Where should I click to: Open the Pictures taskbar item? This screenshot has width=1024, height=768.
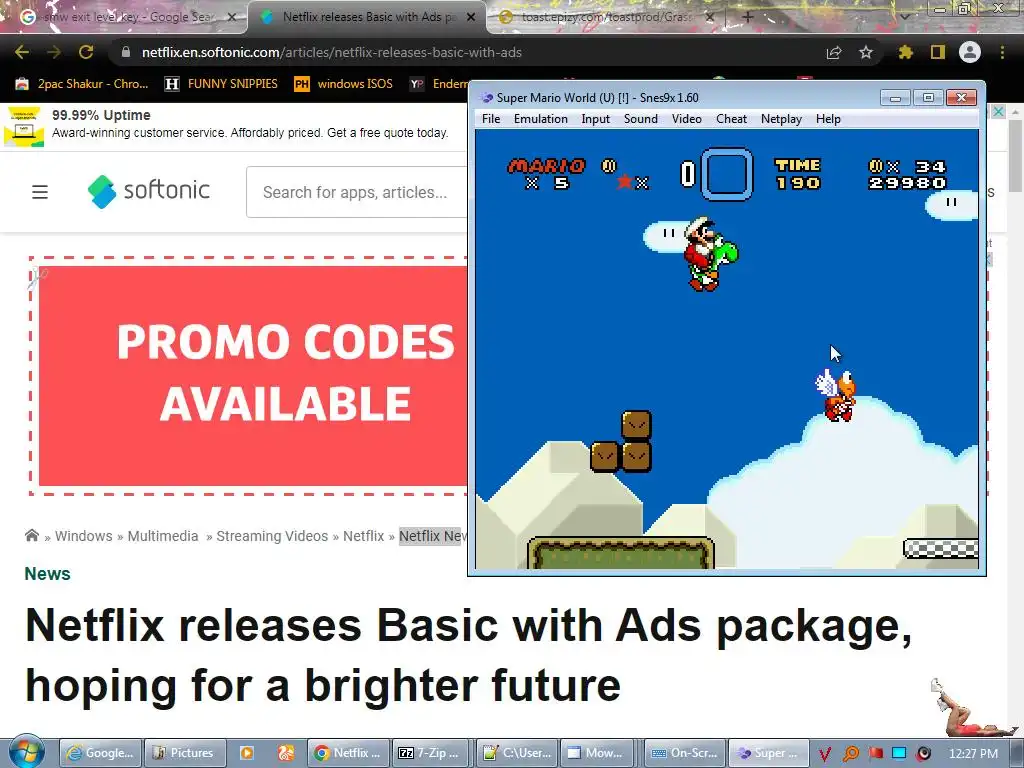[x=185, y=753]
